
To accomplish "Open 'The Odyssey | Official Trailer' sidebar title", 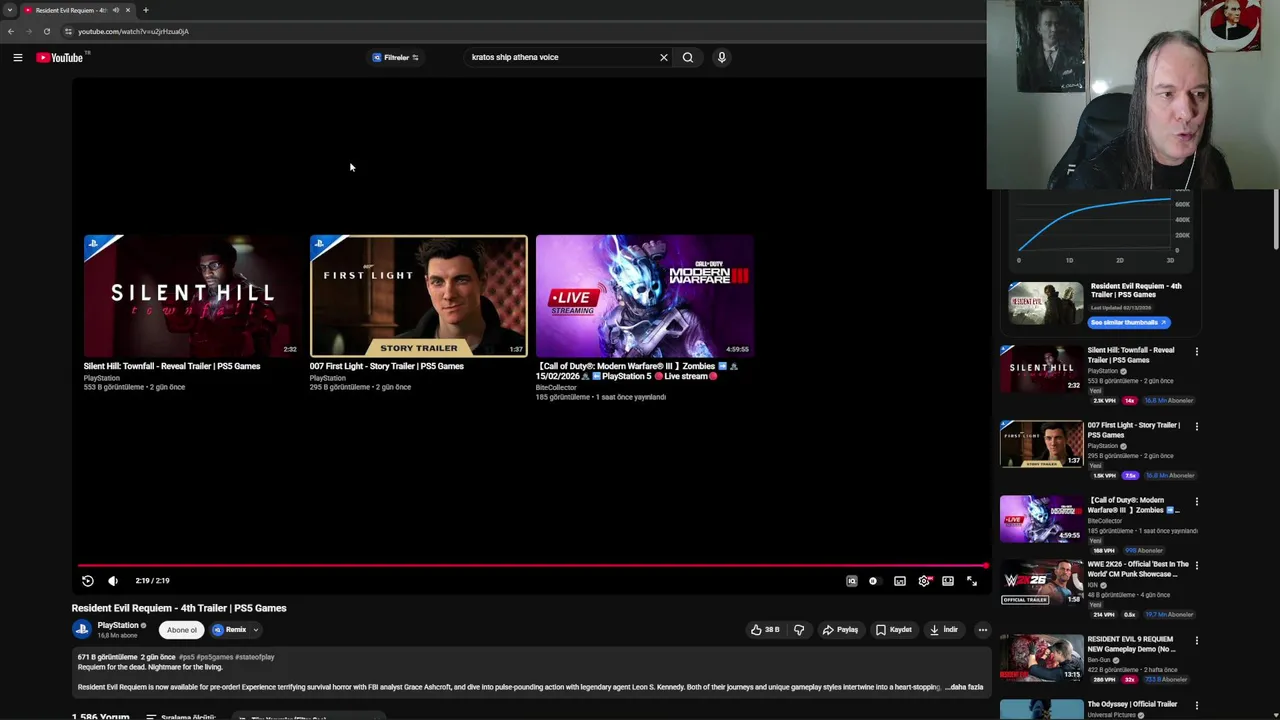I will [x=1132, y=704].
